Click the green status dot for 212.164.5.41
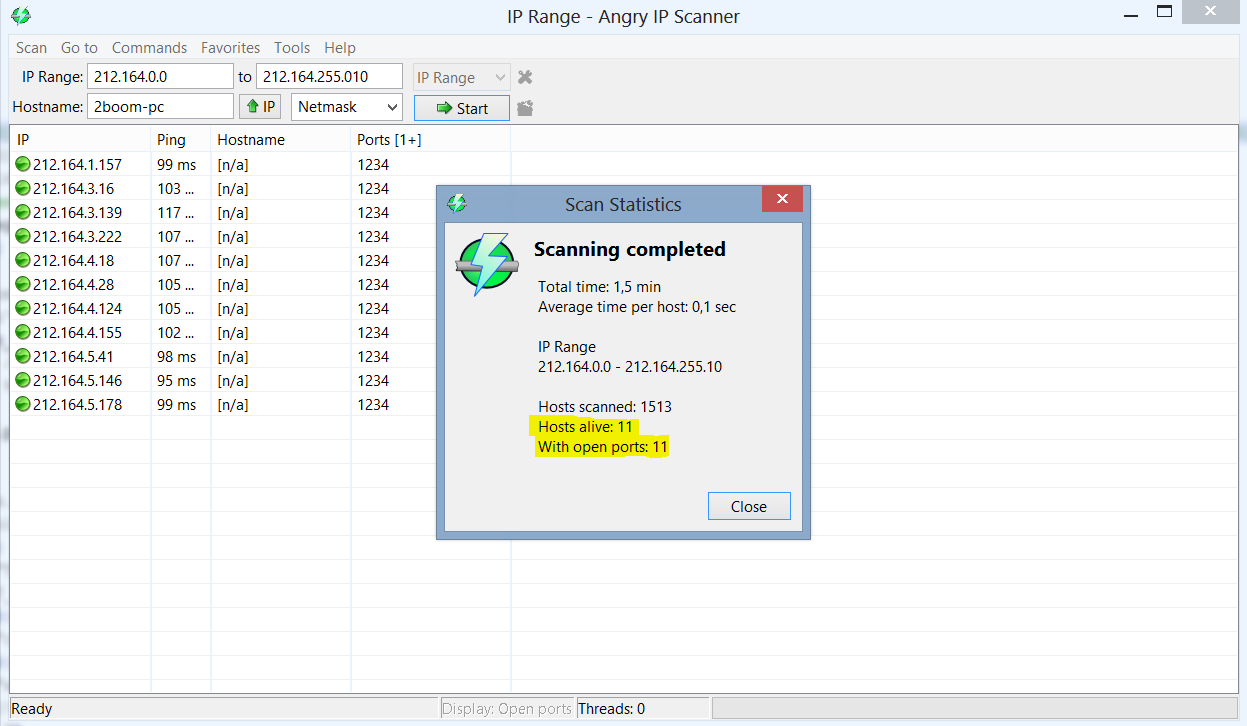1247x726 pixels. click(23, 356)
